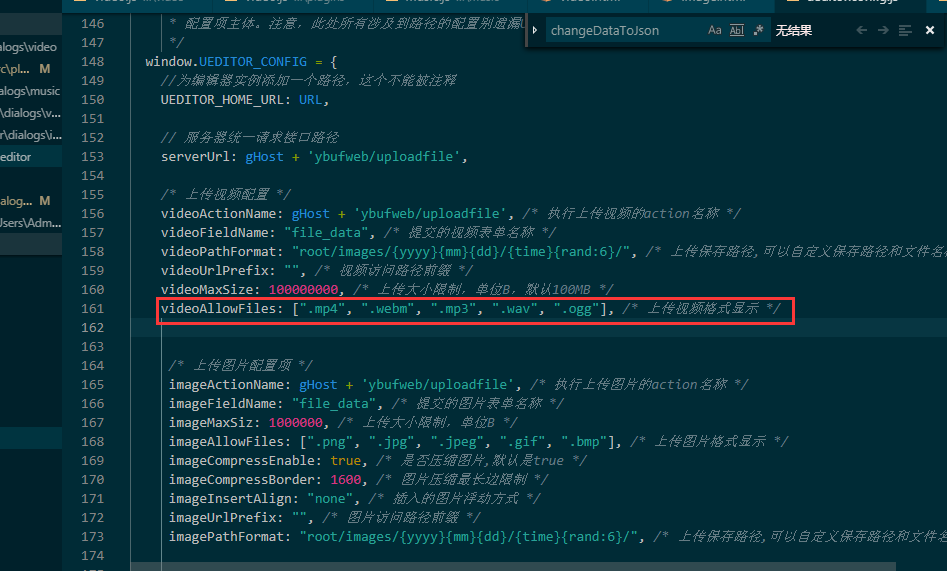Click the videoUrlPrefix property
Screen dimensions: 947x571
214,270
